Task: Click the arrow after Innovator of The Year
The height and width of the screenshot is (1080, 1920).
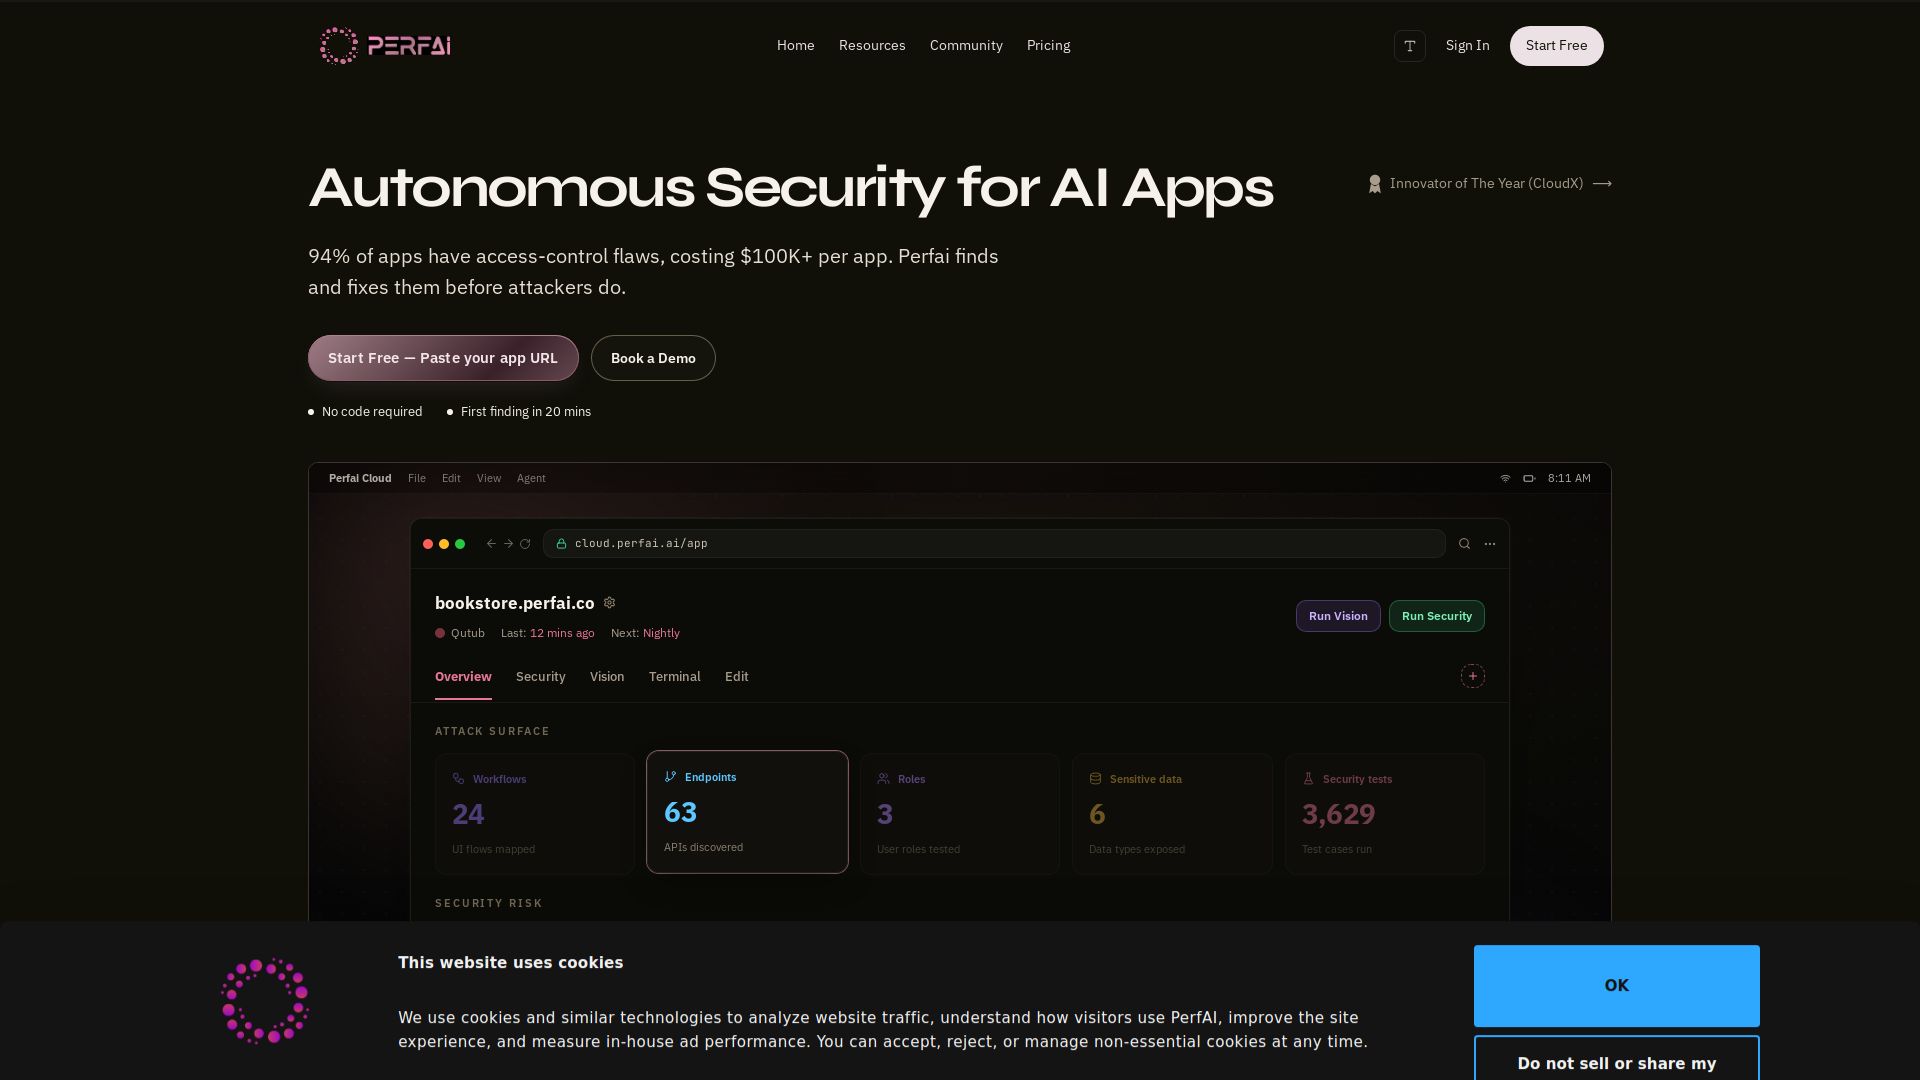Action: [1602, 184]
